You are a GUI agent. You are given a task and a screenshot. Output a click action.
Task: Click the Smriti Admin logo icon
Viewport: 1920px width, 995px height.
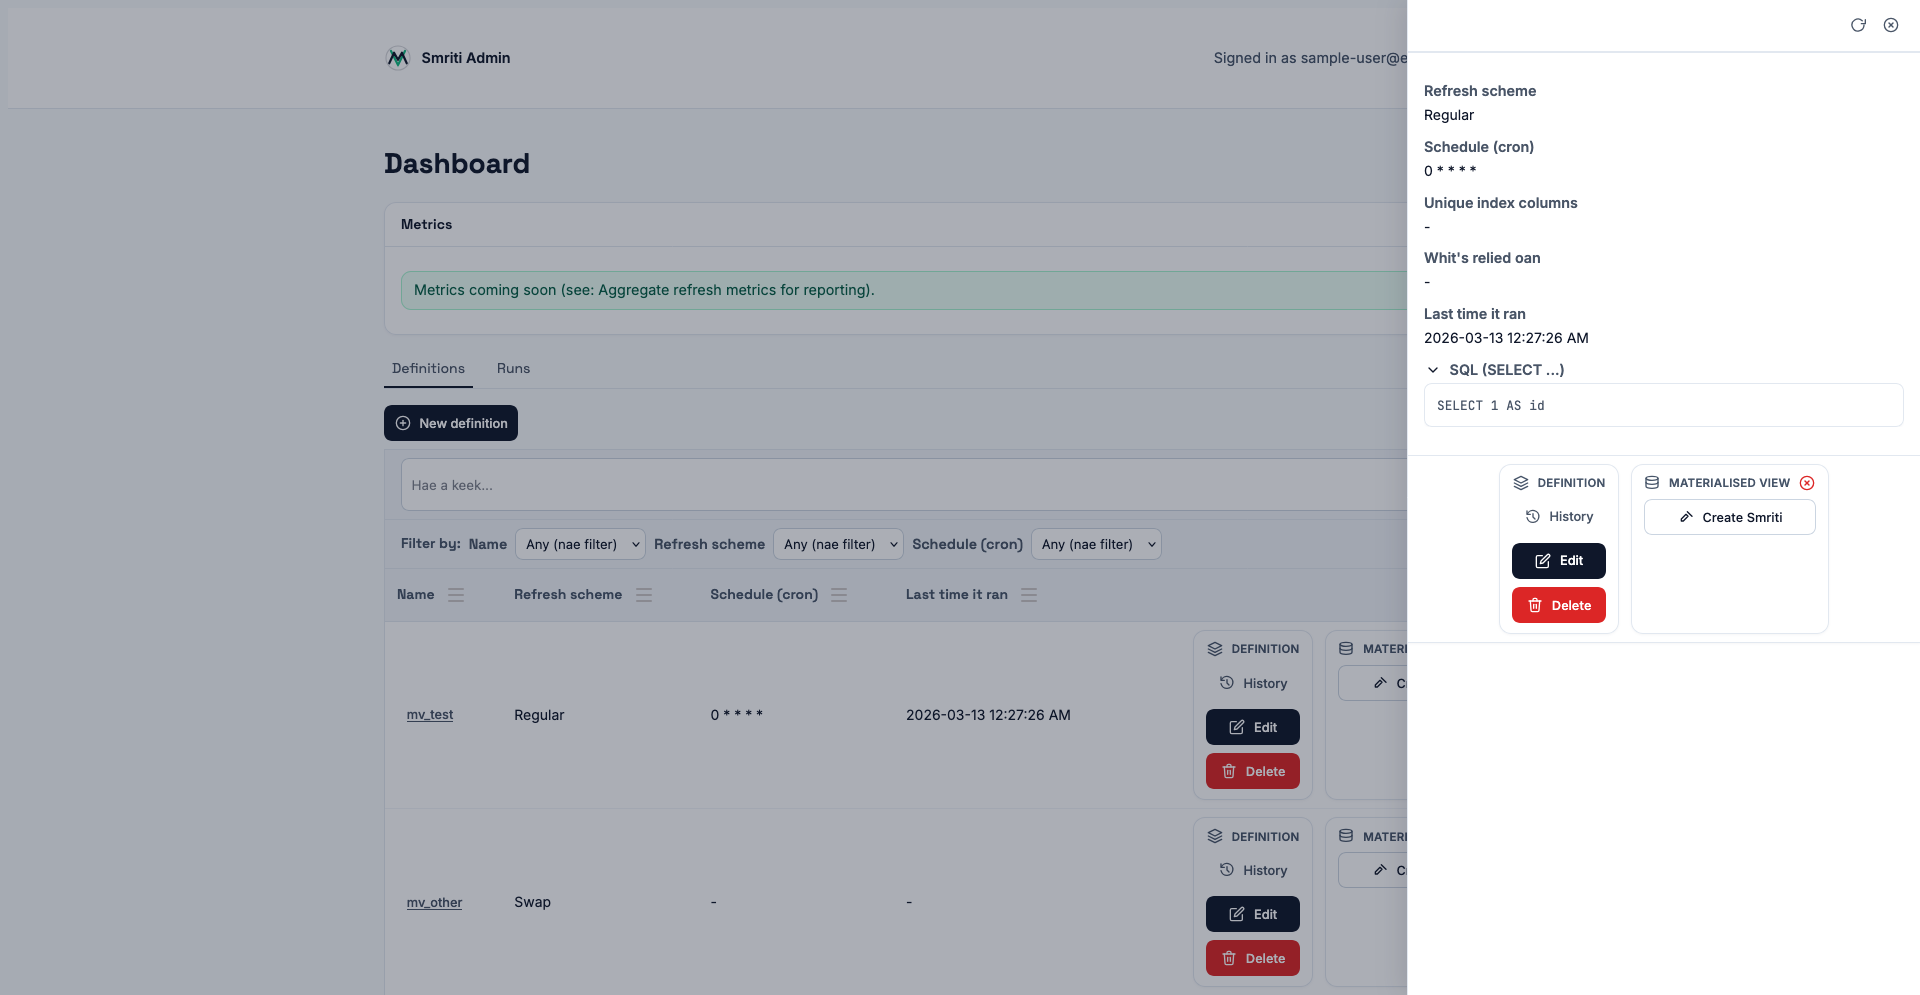pos(398,58)
